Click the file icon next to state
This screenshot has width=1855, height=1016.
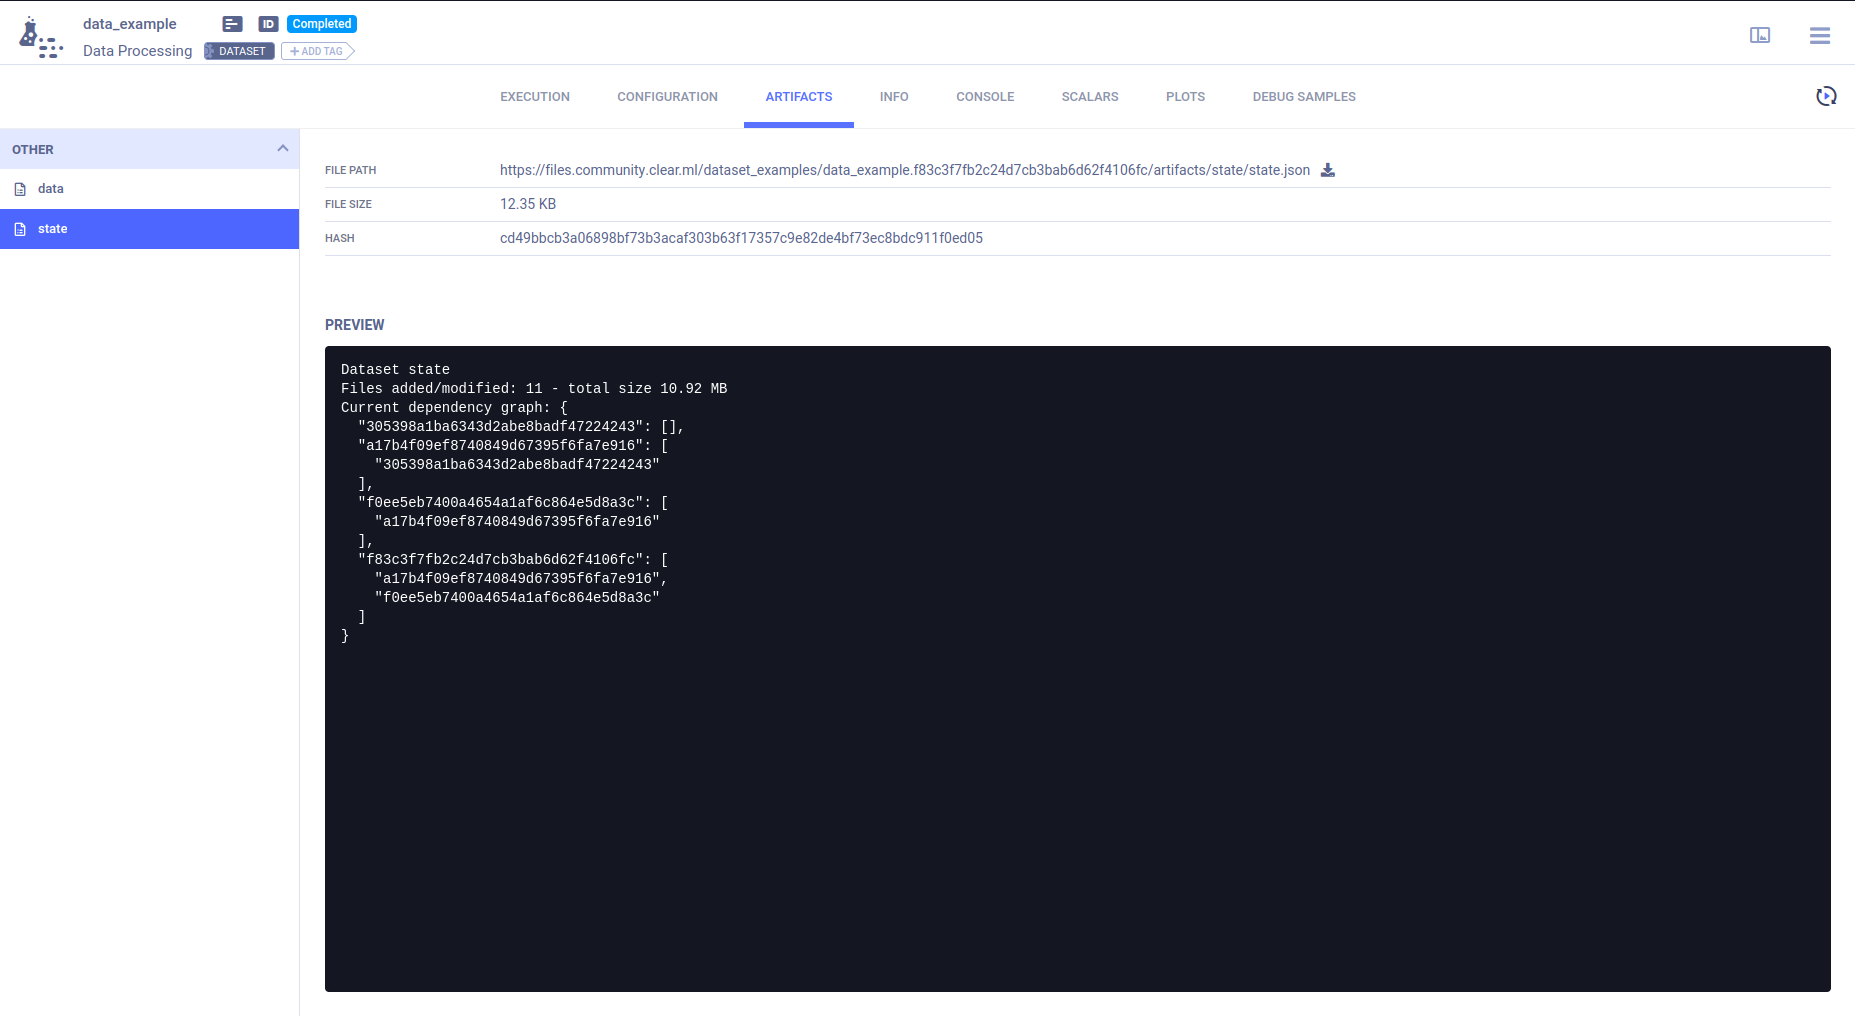pos(20,229)
